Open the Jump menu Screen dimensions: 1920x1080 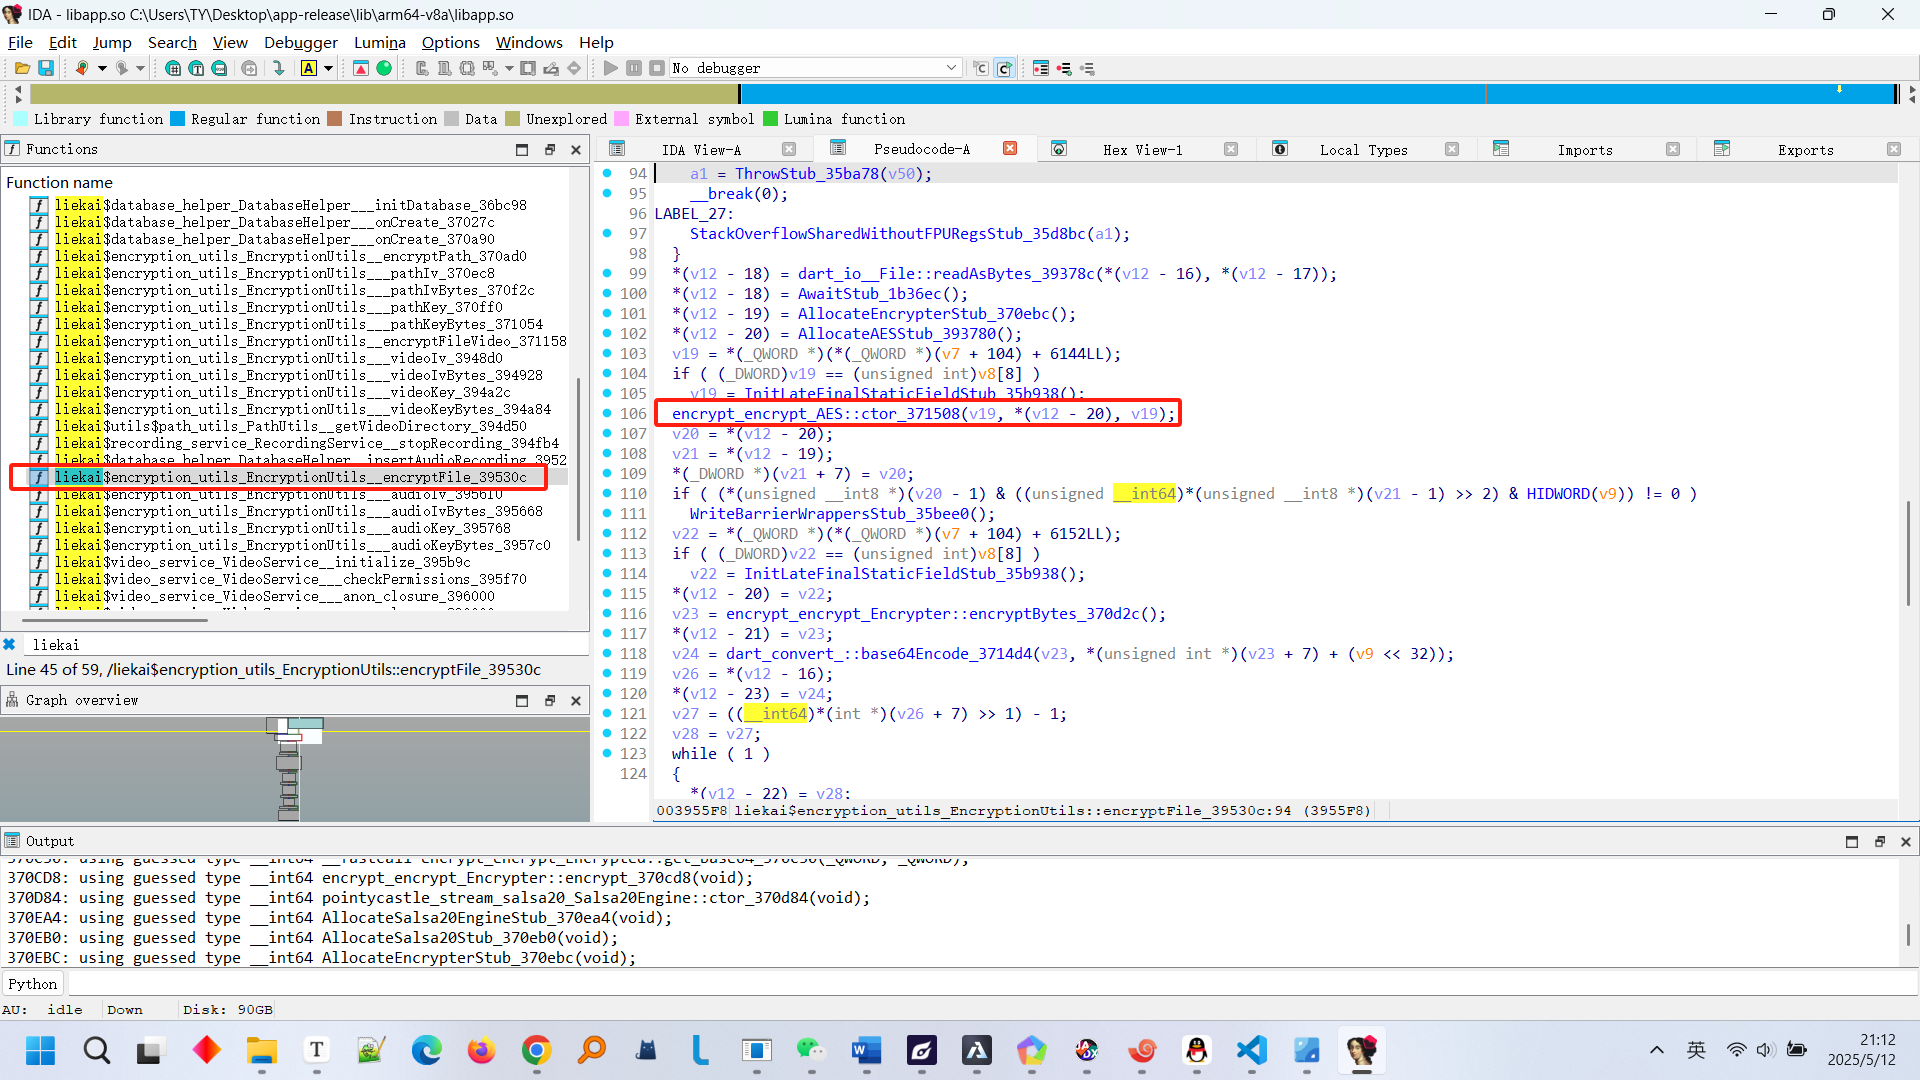pos(112,42)
